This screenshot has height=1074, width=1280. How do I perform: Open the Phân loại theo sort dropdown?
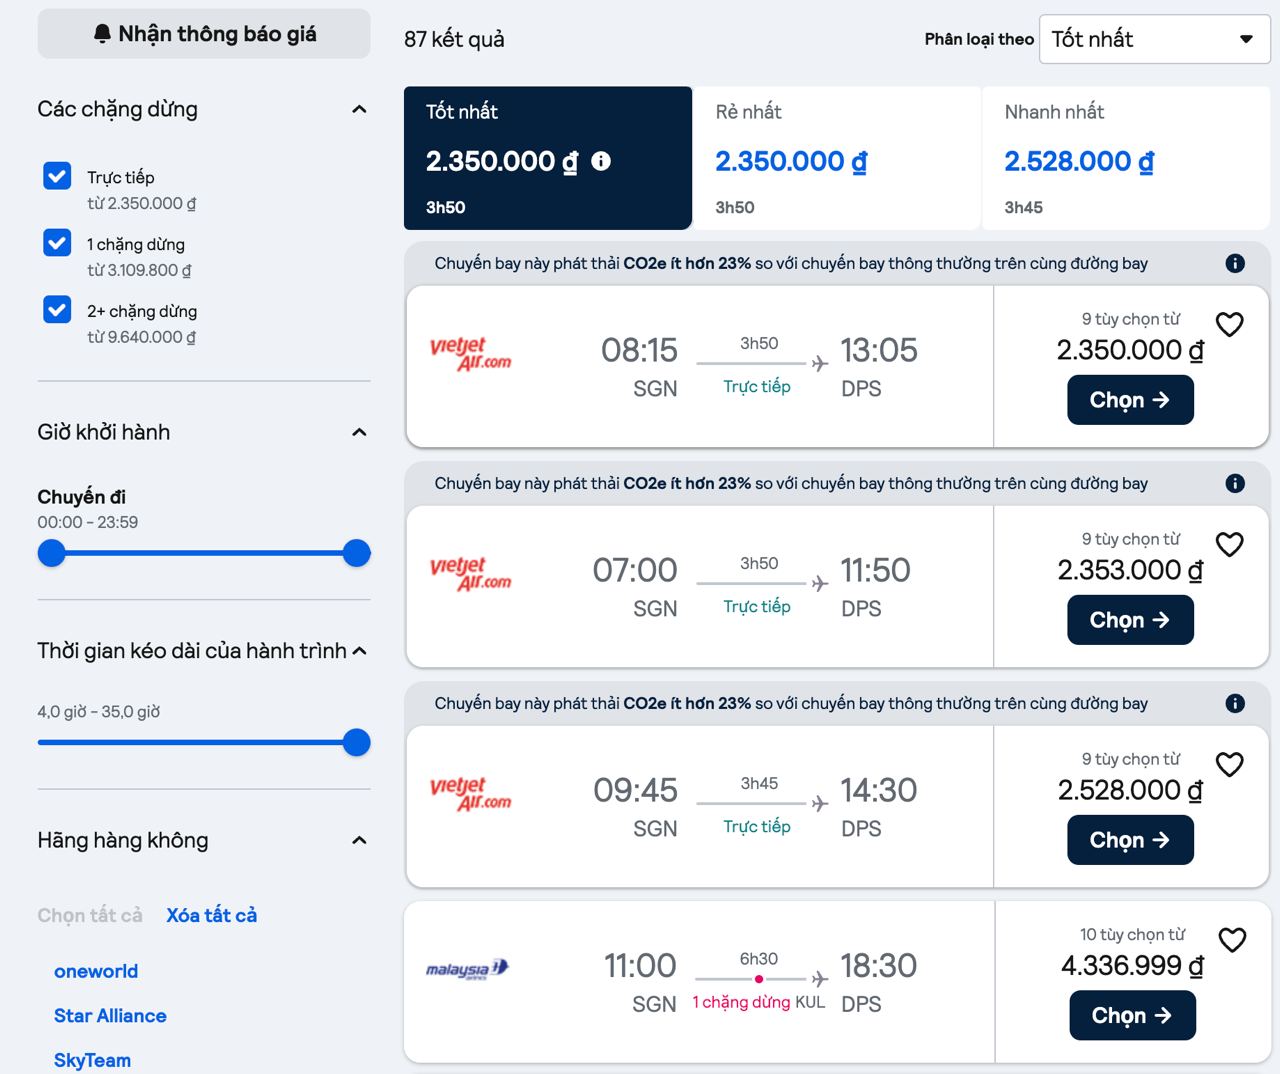tap(1154, 39)
